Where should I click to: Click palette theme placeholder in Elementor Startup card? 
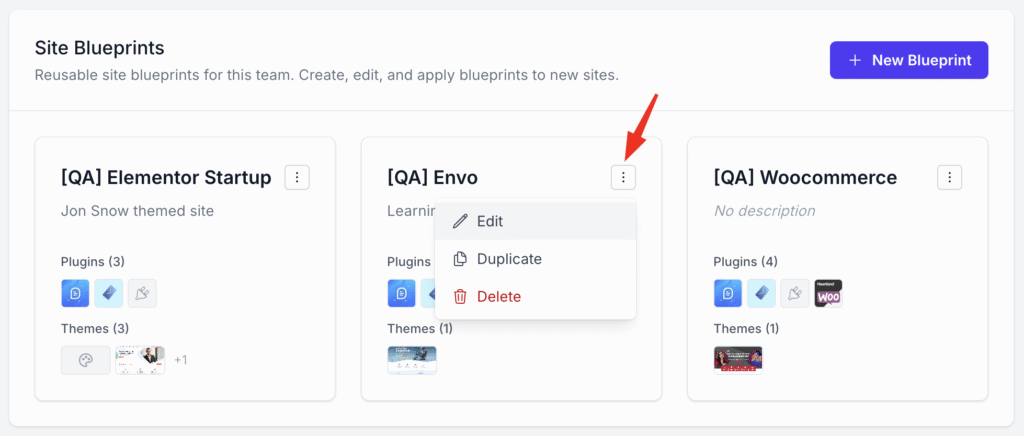click(86, 360)
